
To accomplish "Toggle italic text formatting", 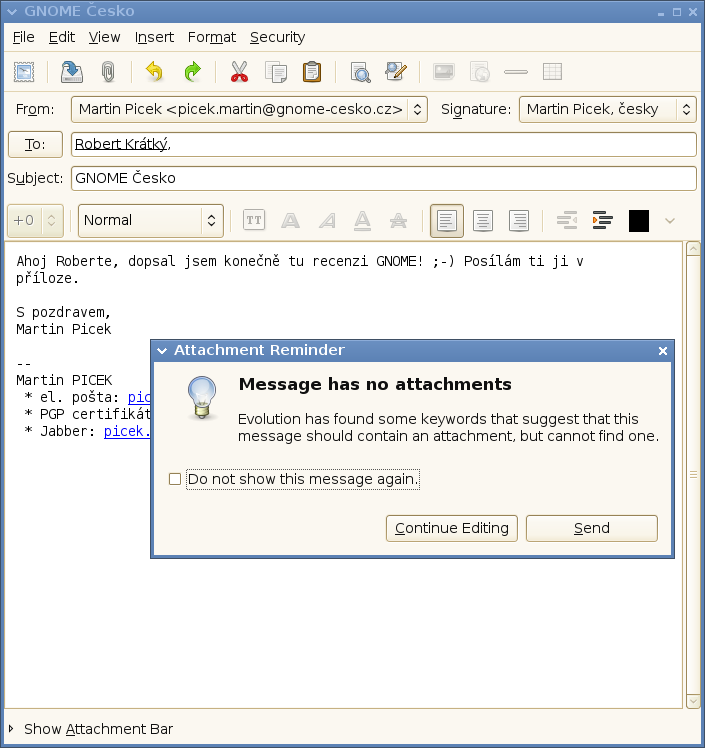I will [327, 221].
